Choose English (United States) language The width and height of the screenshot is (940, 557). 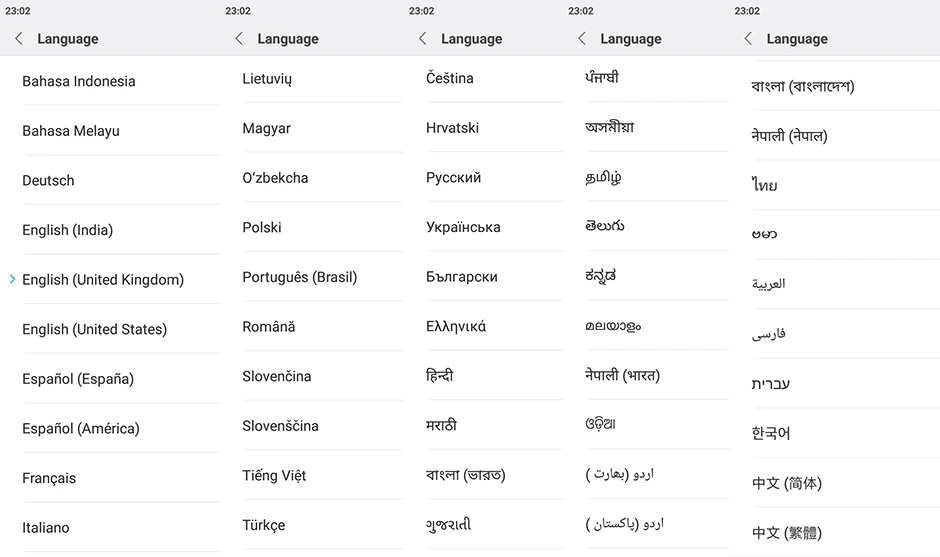click(x=114, y=329)
